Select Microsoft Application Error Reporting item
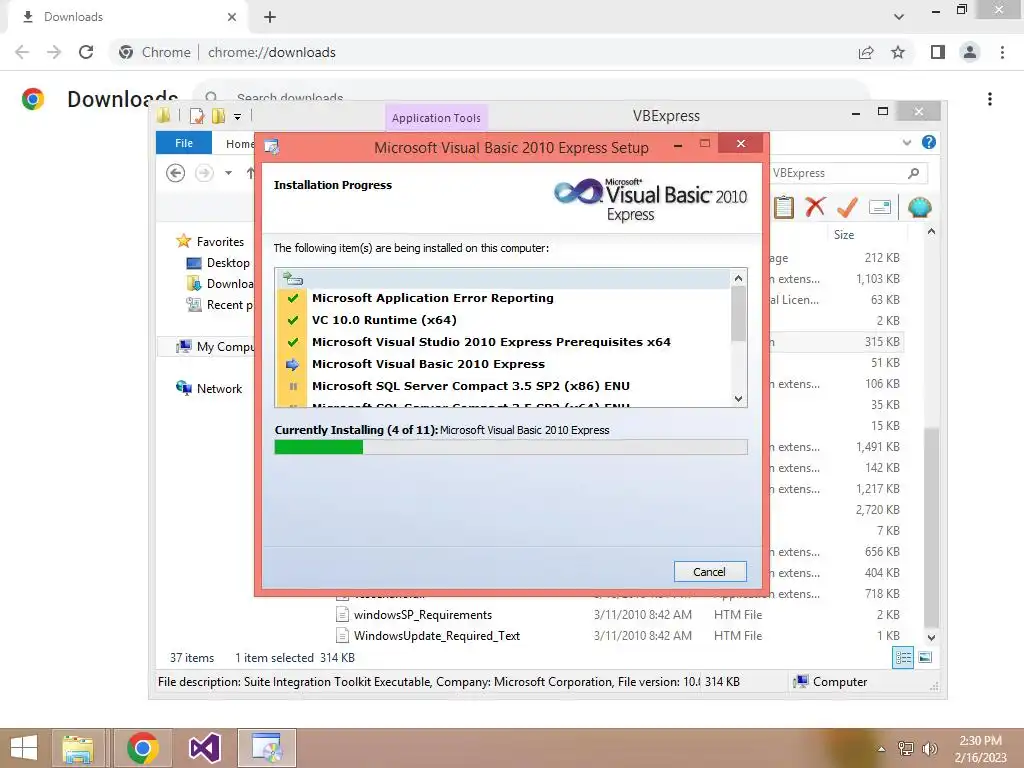Viewport: 1024px width, 768px height. (432, 298)
